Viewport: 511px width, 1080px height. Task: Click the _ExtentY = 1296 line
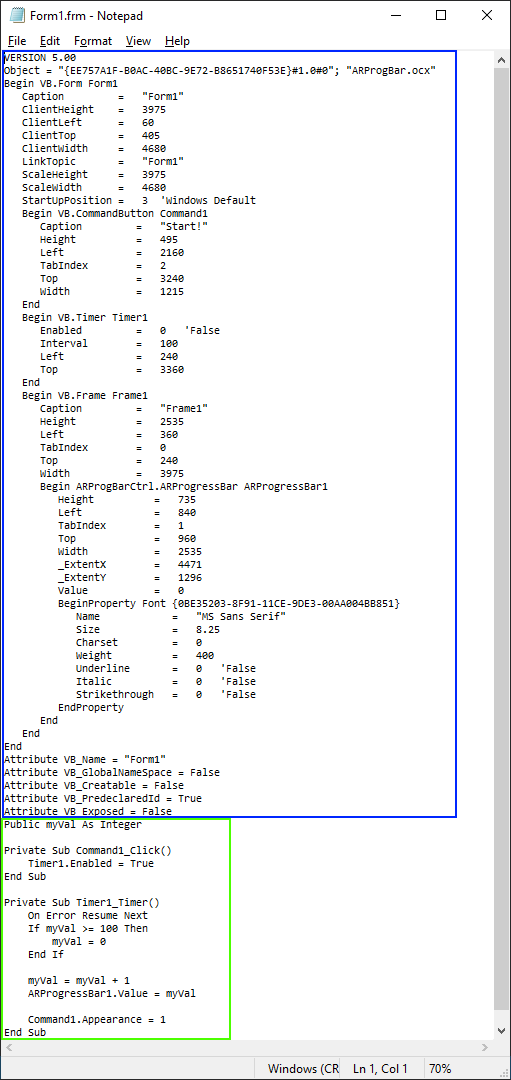pyautogui.click(x=130, y=578)
